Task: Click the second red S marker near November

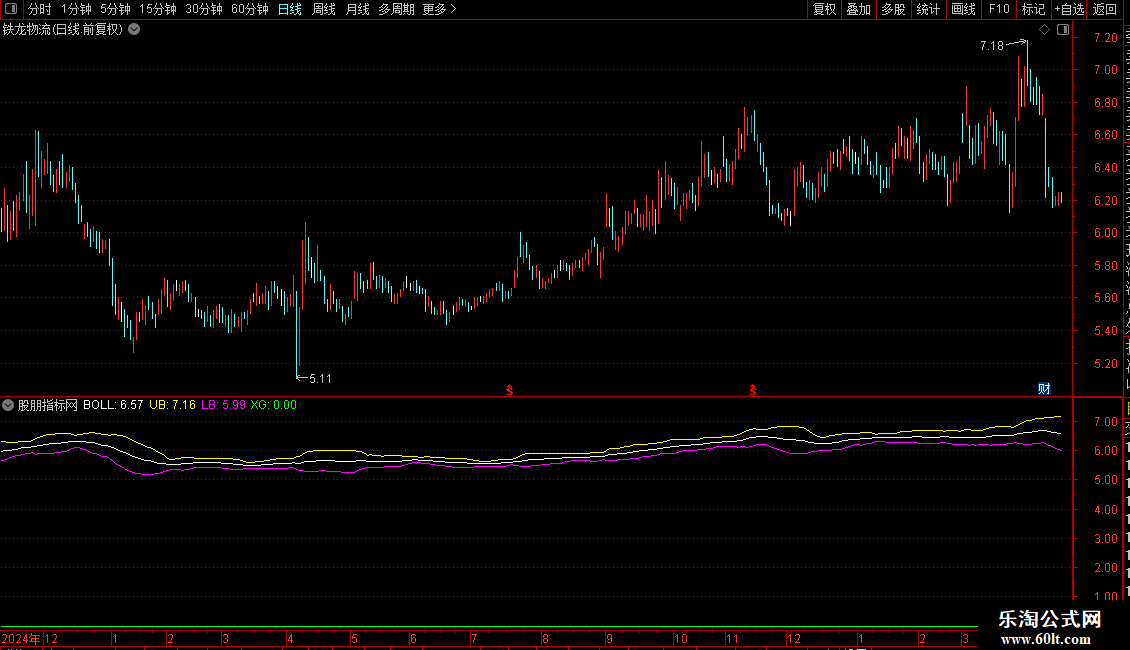Action: (752, 390)
